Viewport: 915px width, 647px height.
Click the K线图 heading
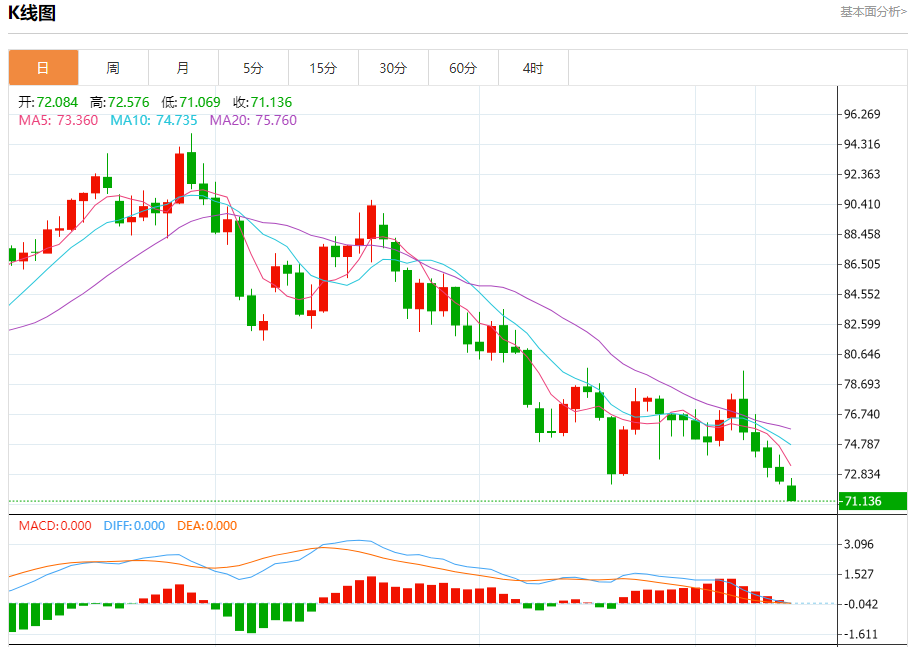[32, 13]
